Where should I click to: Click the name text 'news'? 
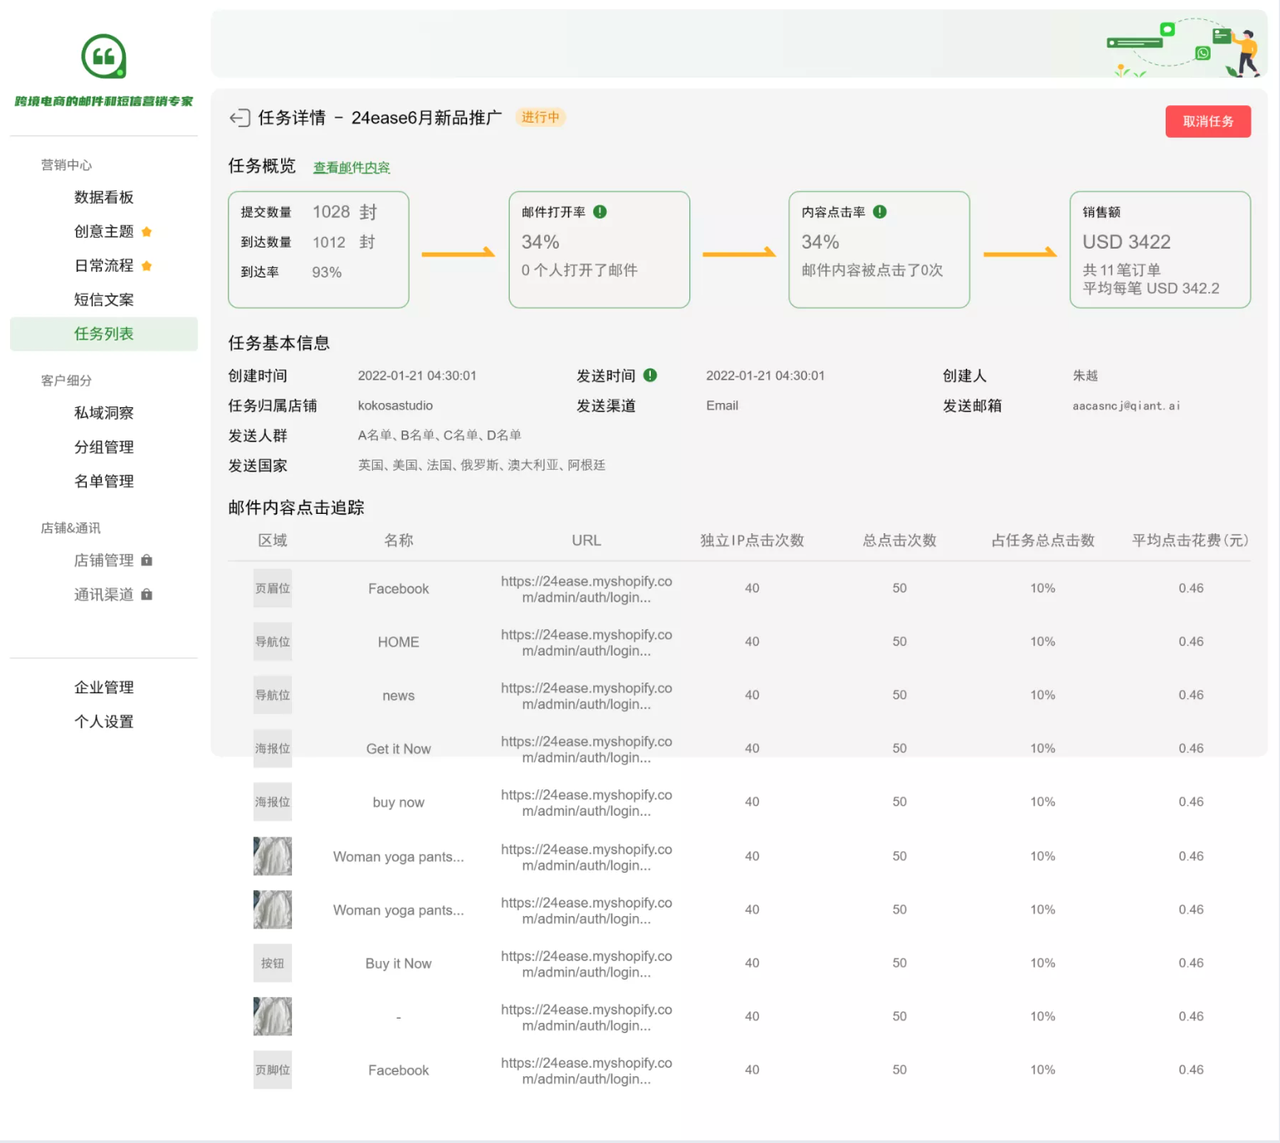coord(398,696)
